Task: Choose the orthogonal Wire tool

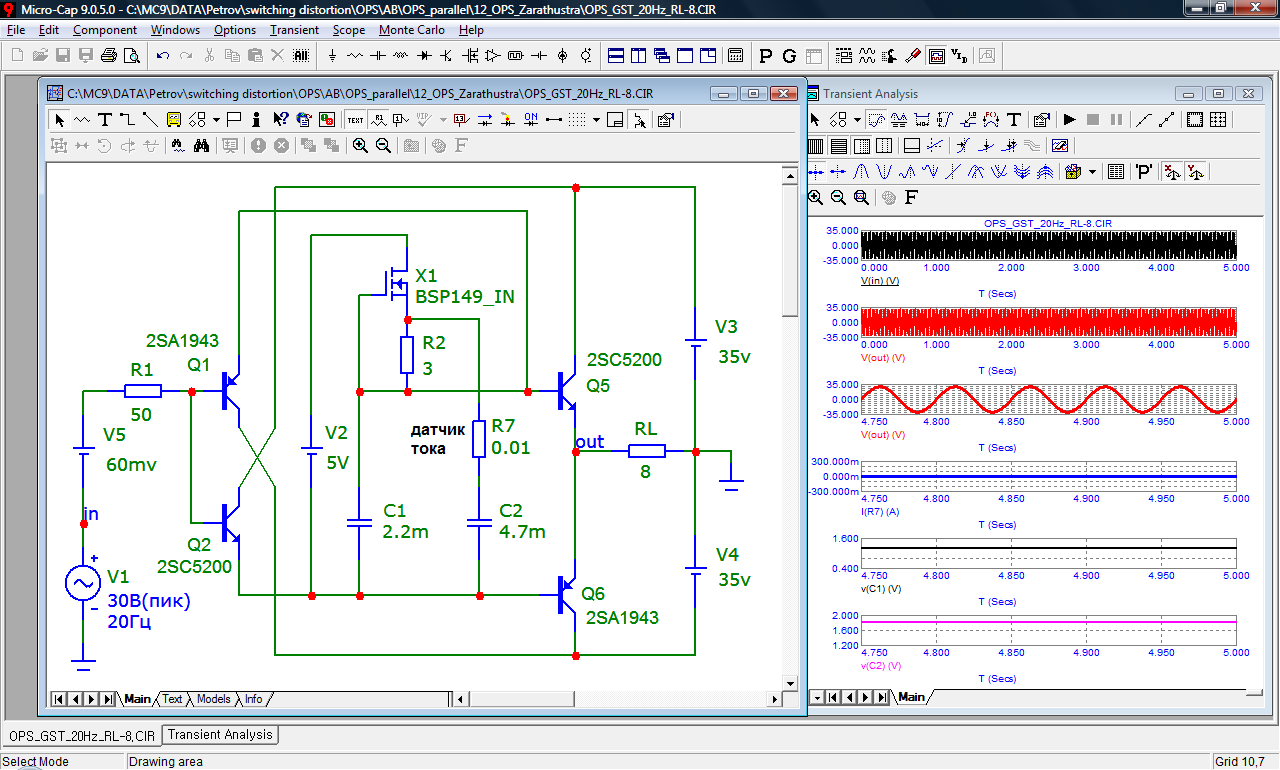Action: pyautogui.click(x=127, y=120)
